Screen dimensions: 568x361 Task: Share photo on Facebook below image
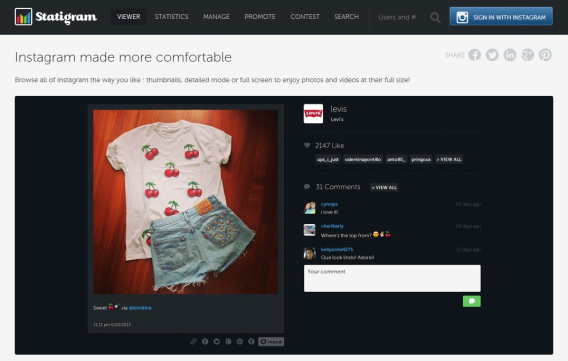pyautogui.click(x=205, y=341)
